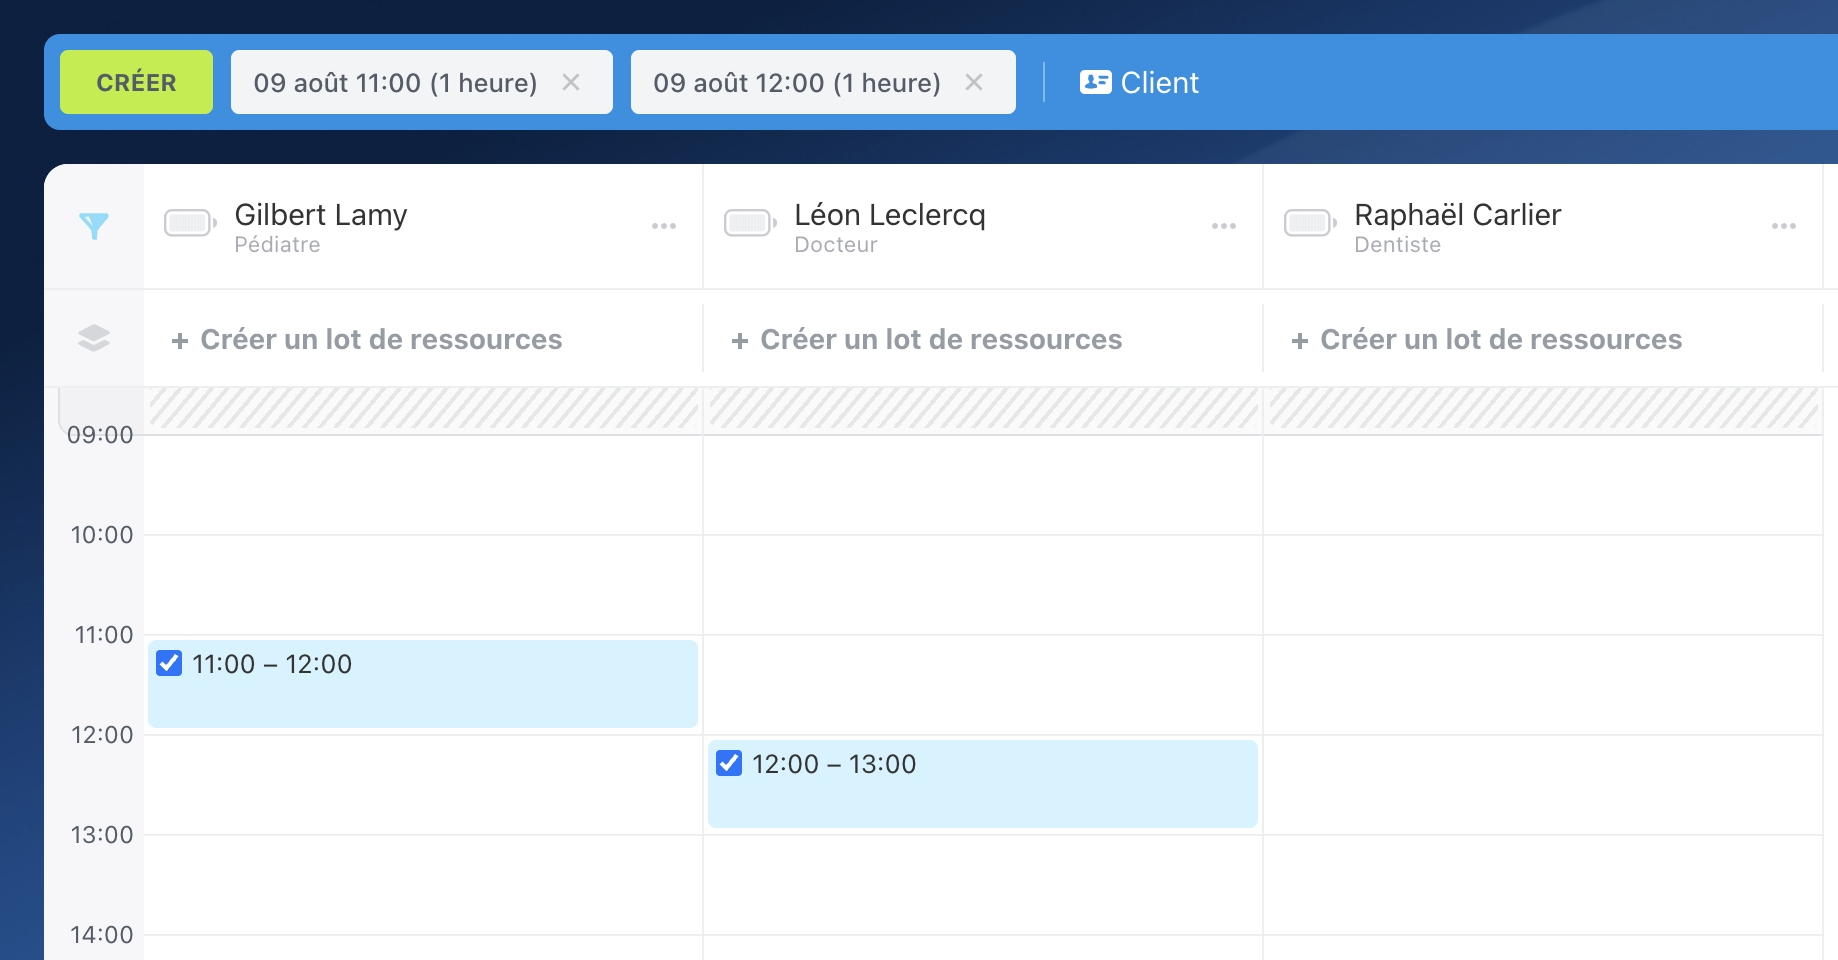
Task: Create a resource batch for Léon Leclercq
Action: (x=927, y=340)
